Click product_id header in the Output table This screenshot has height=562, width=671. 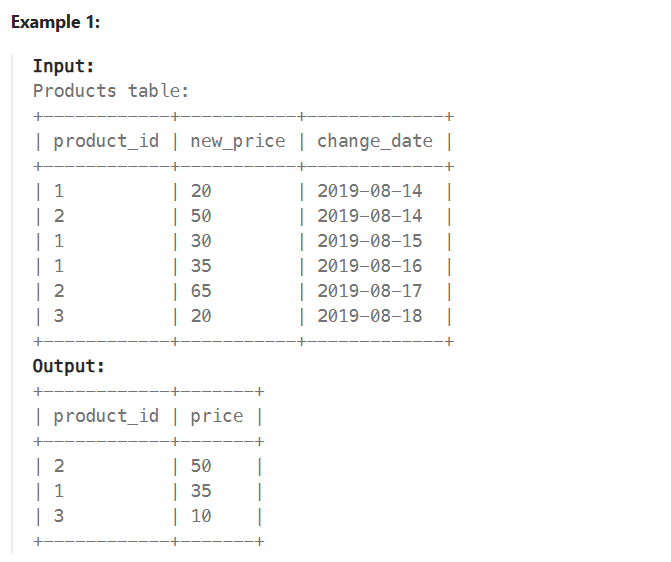pos(106,415)
